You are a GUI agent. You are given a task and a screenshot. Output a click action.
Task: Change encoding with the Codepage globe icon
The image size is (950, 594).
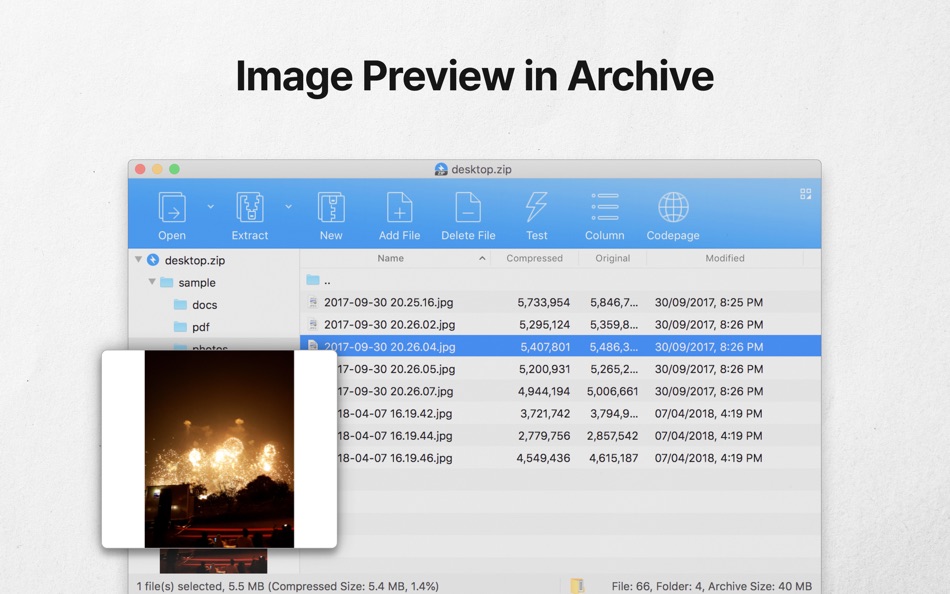(x=672, y=207)
